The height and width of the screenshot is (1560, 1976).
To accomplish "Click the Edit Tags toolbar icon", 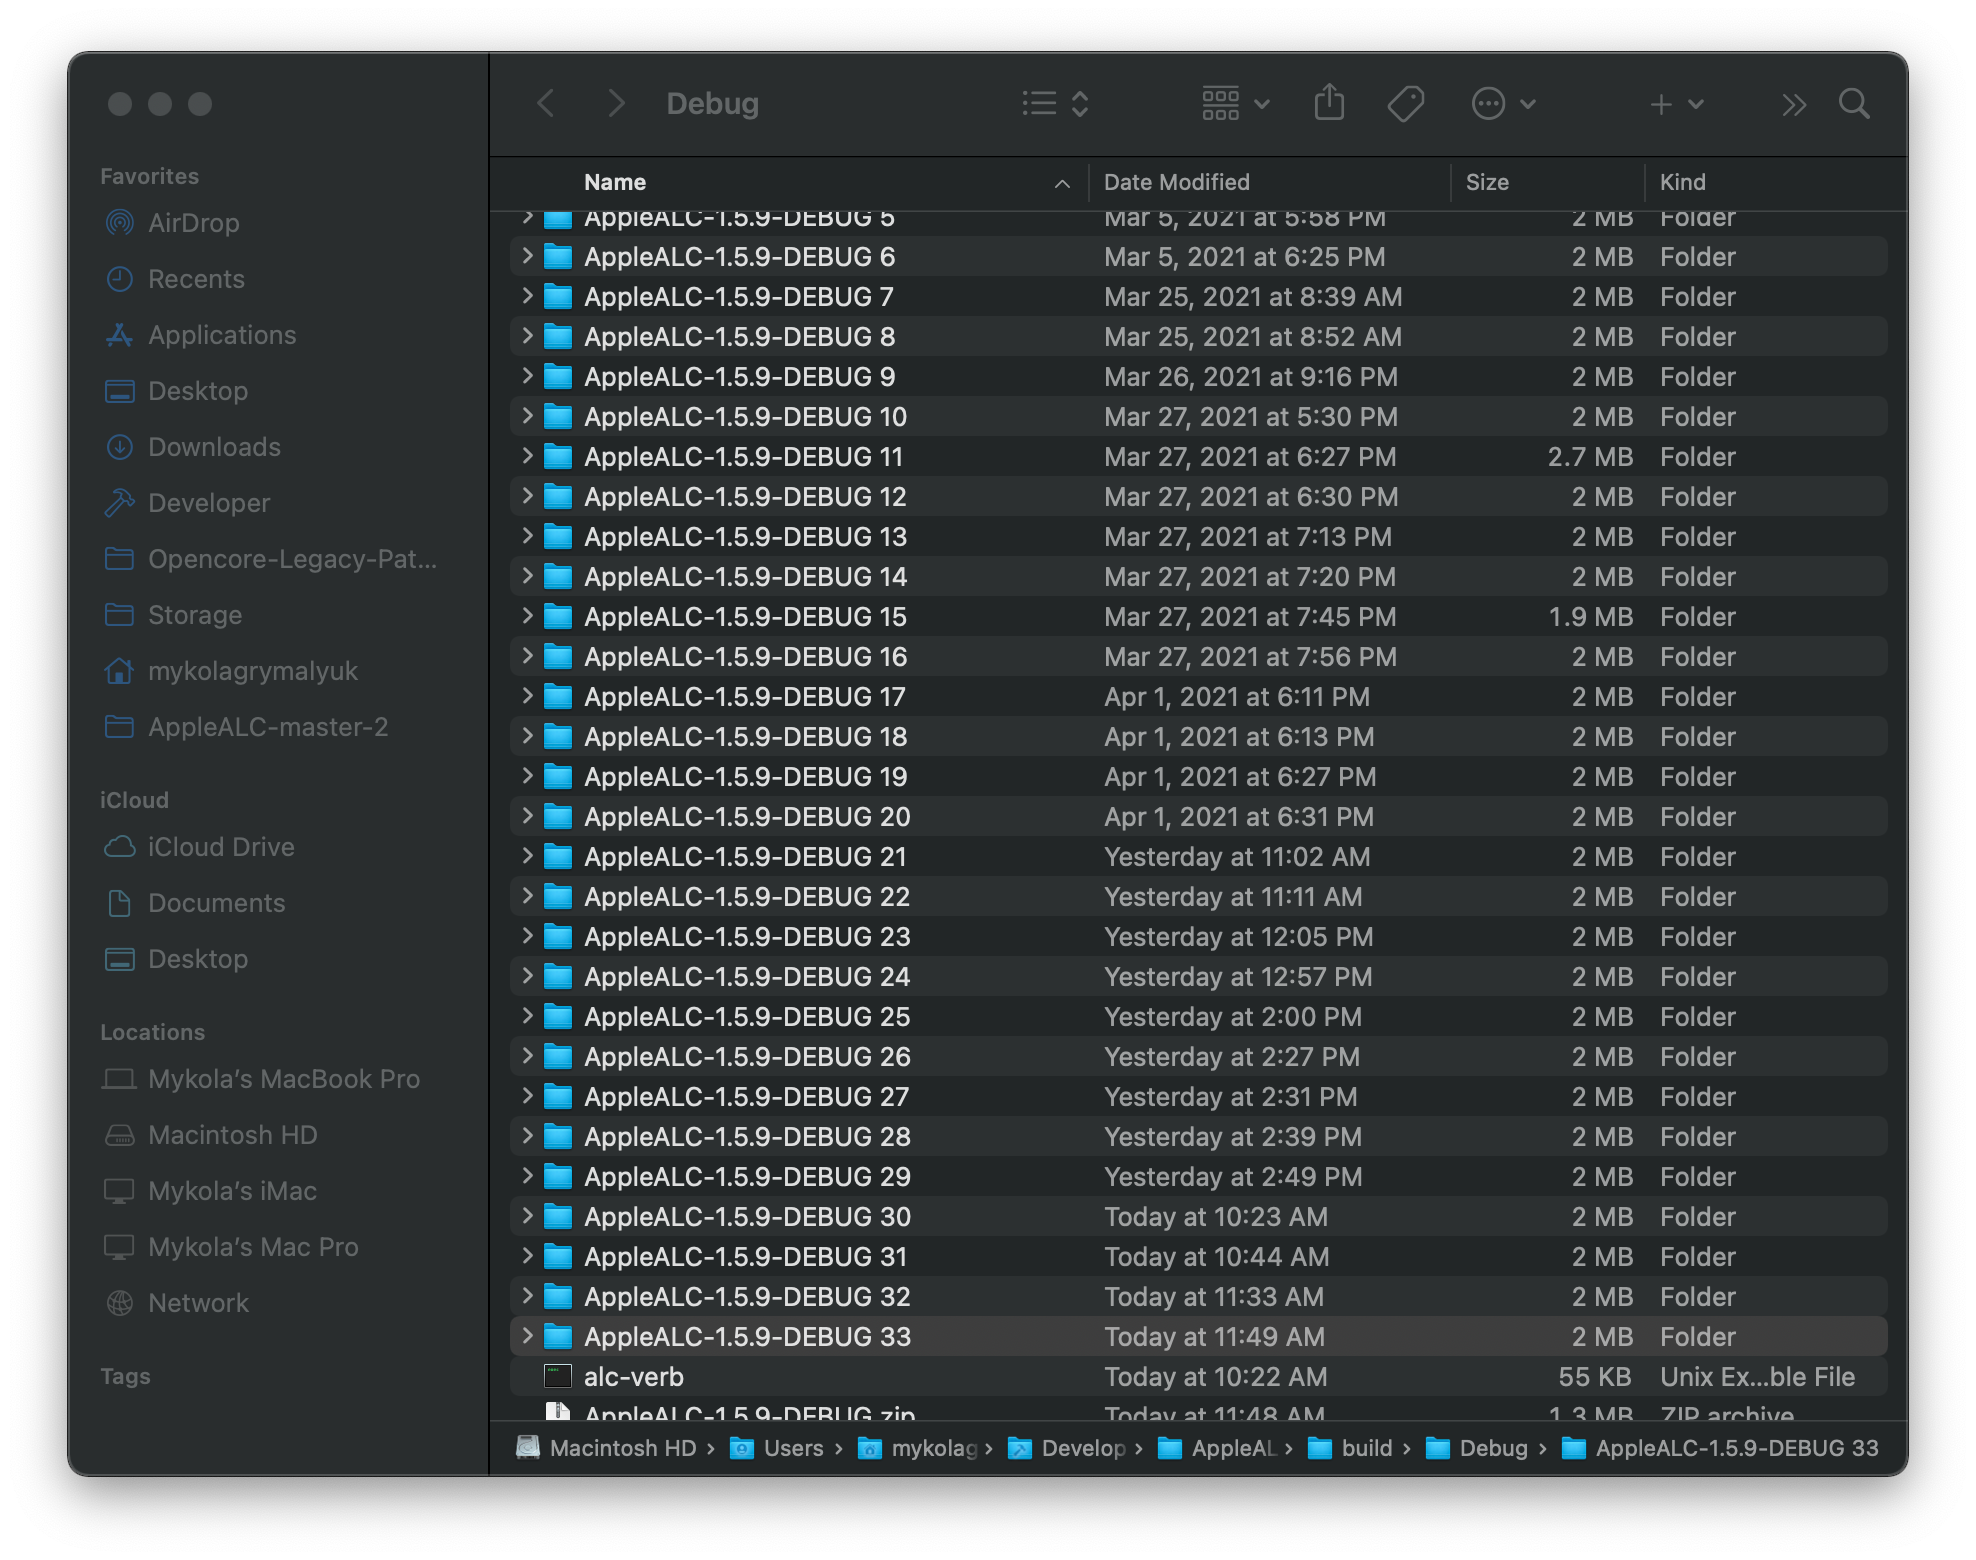I will coord(1405,103).
